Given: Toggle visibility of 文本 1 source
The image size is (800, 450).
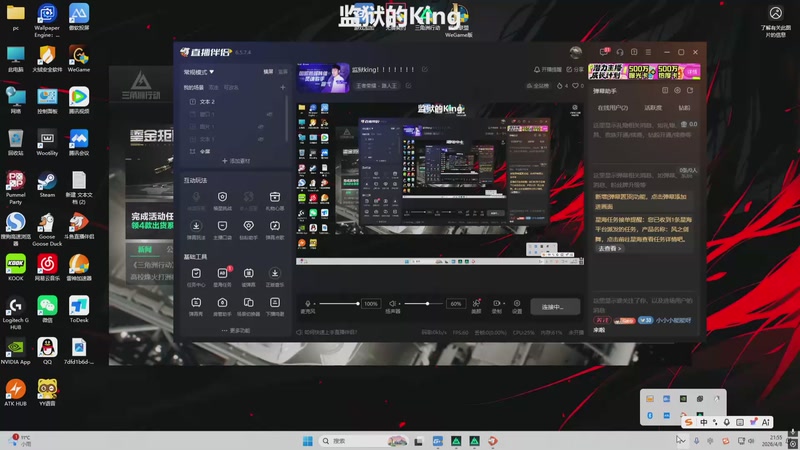Looking at the screenshot, I should 261,139.
